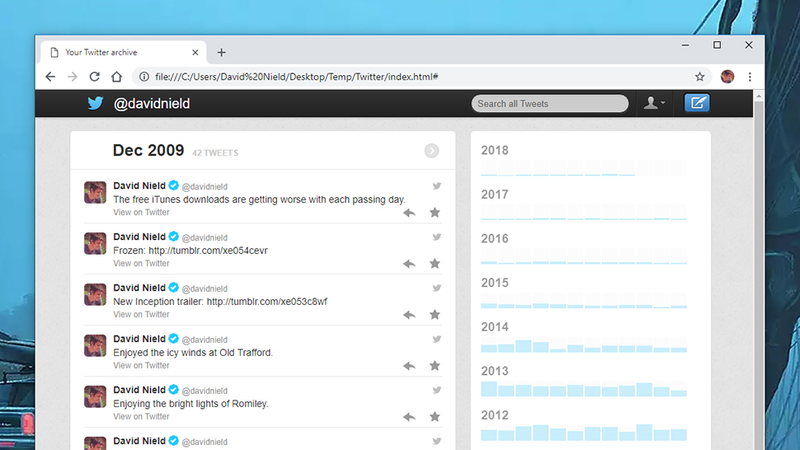Click the 42 TWEETS count label
800x450 pixels.
(215, 153)
